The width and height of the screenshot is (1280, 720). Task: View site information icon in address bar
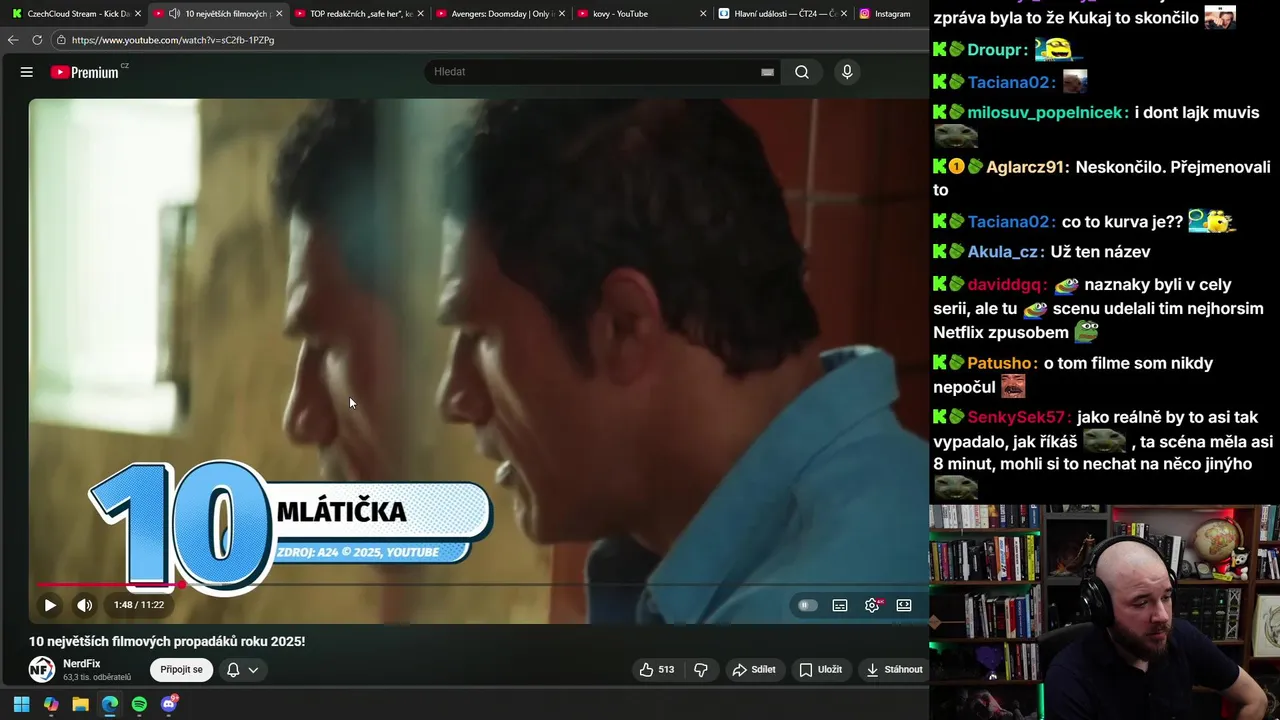pyautogui.click(x=61, y=40)
